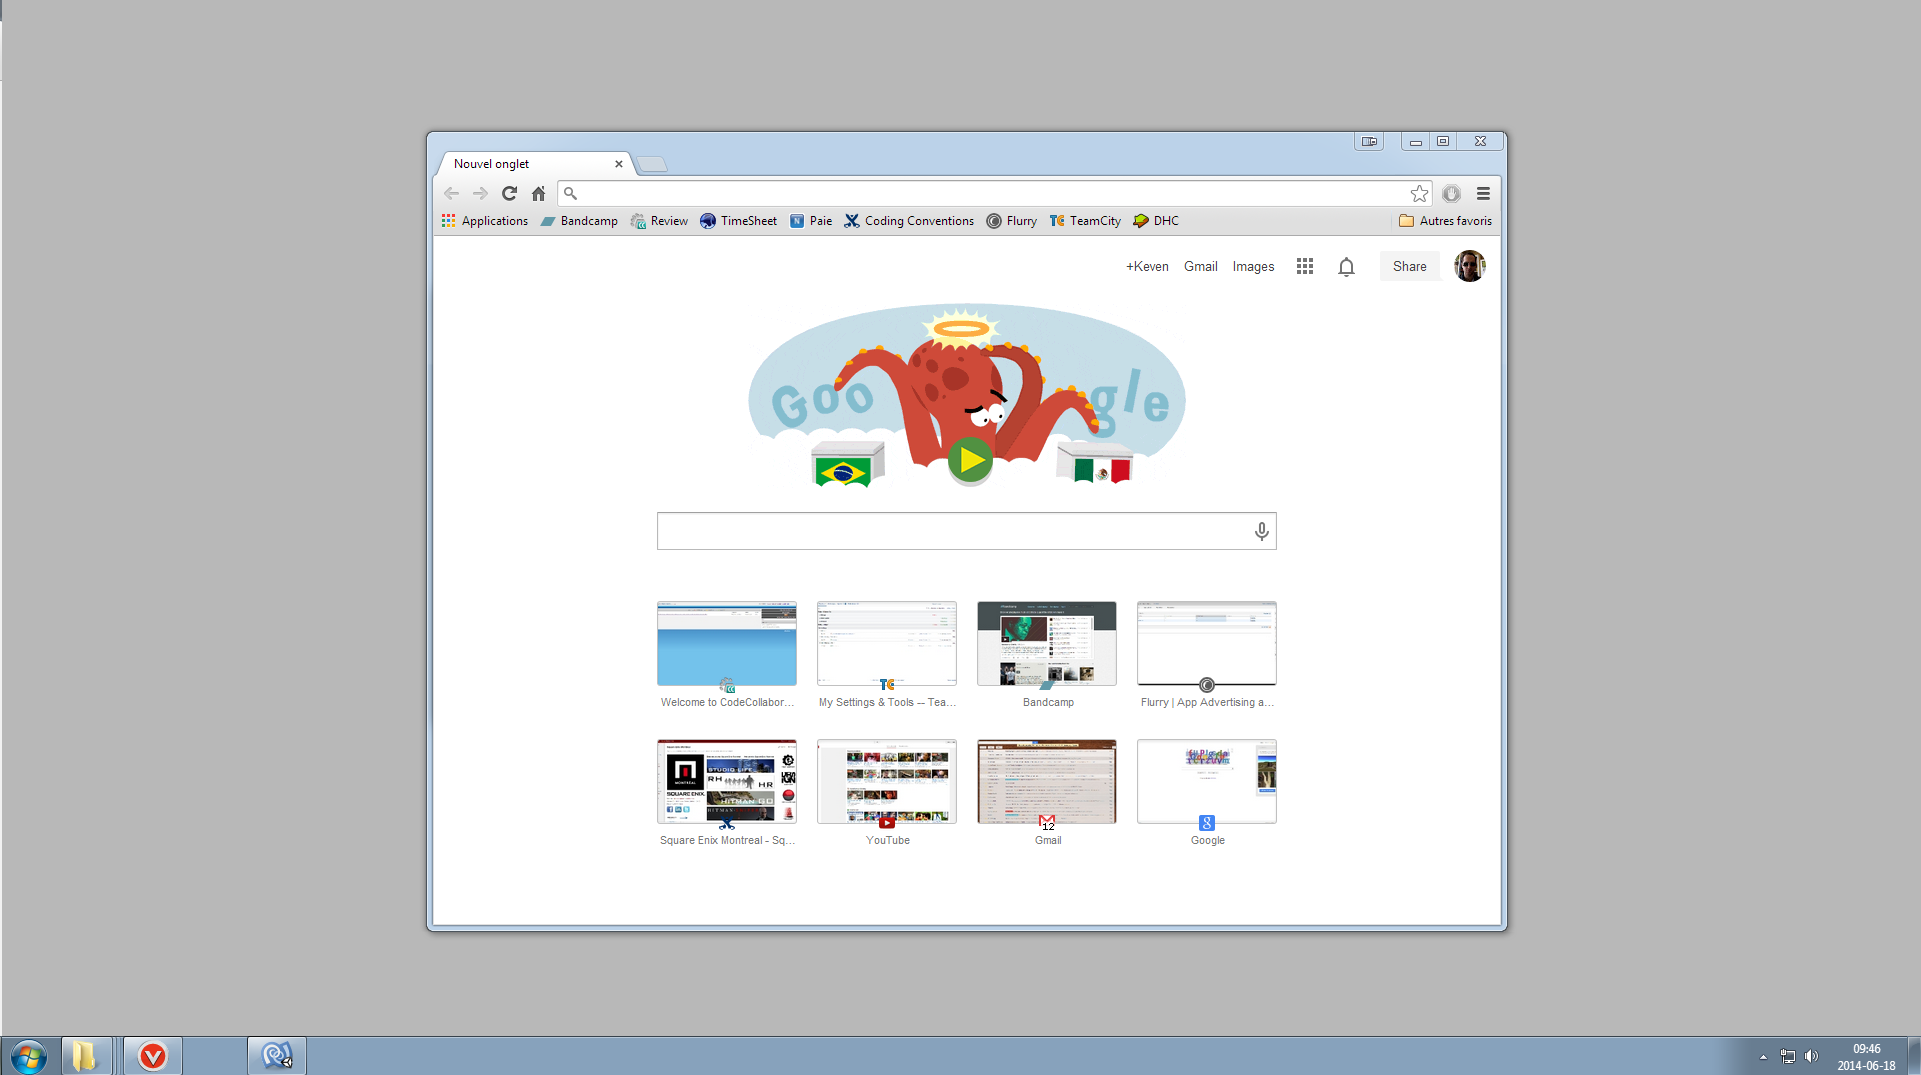Open the Applications bookmark shortcut

[x=485, y=221]
